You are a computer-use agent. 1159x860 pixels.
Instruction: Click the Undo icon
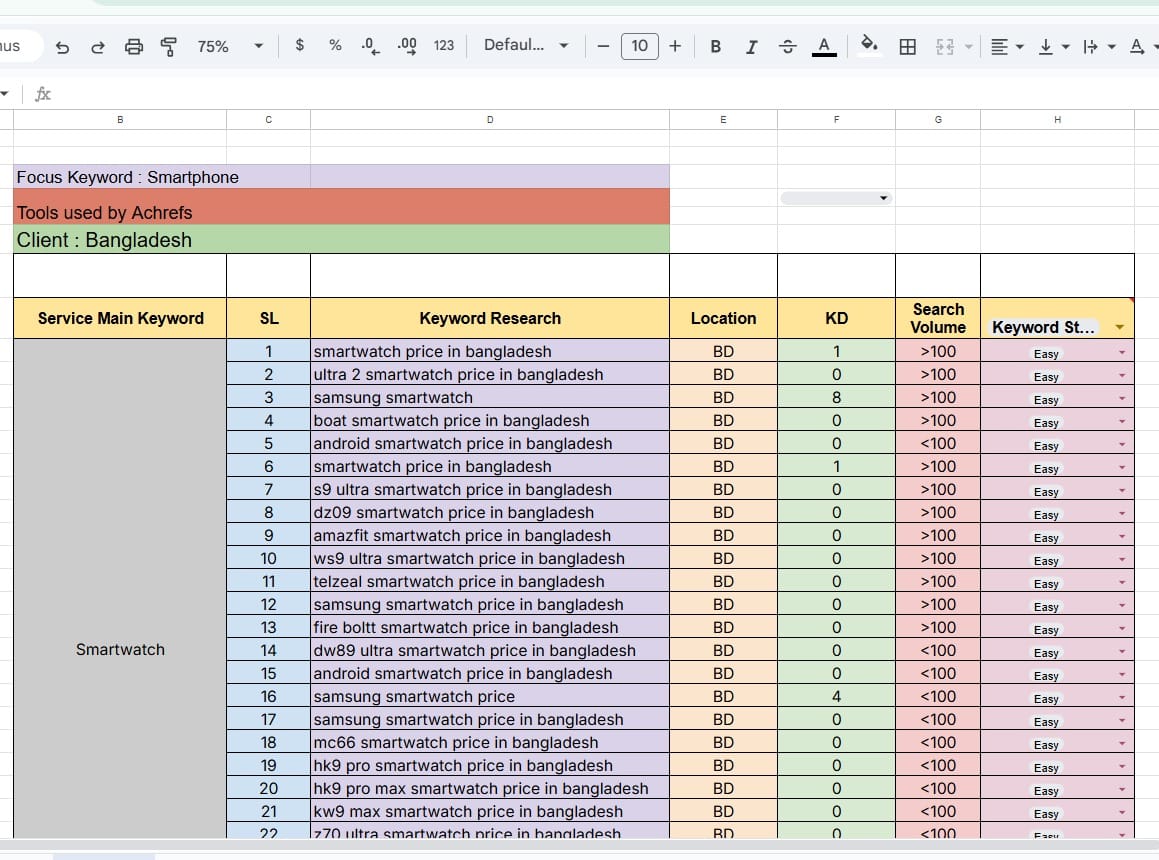pyautogui.click(x=63, y=46)
